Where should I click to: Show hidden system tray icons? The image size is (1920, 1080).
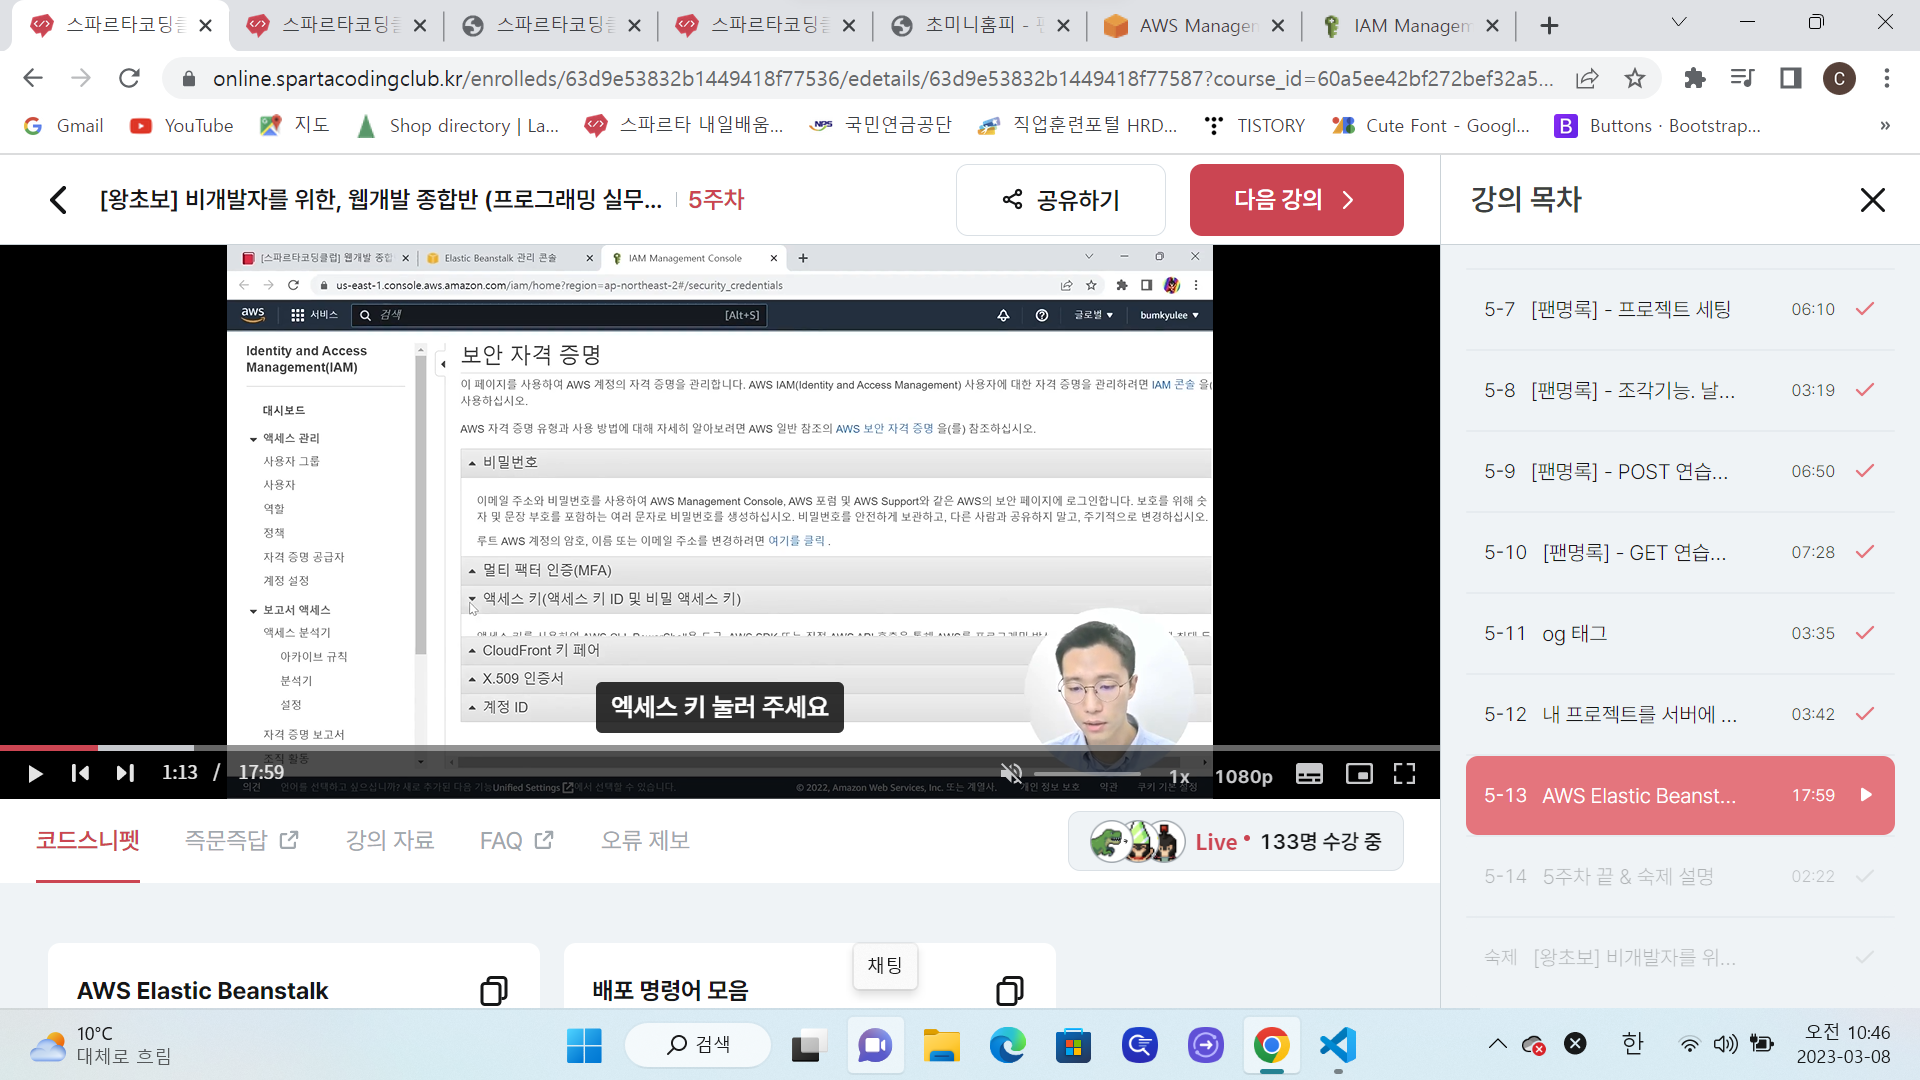[x=1497, y=1044]
